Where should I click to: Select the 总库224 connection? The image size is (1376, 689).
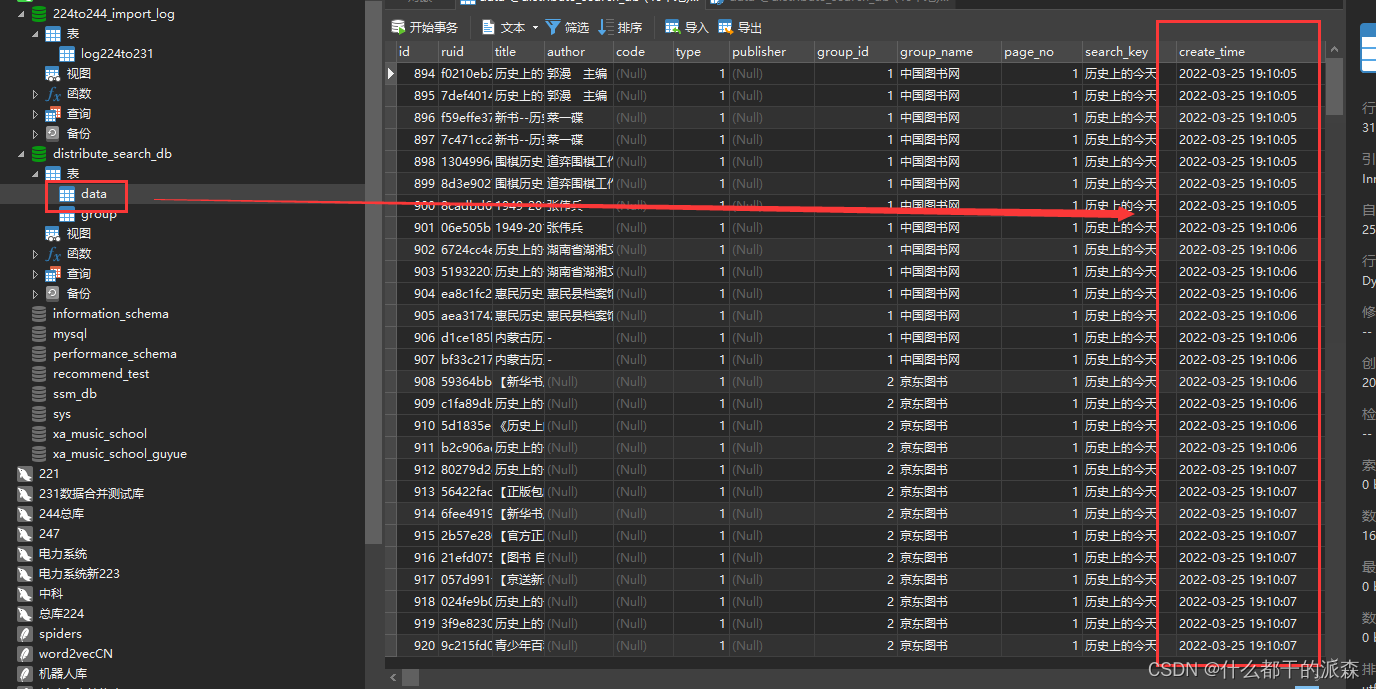[62, 614]
